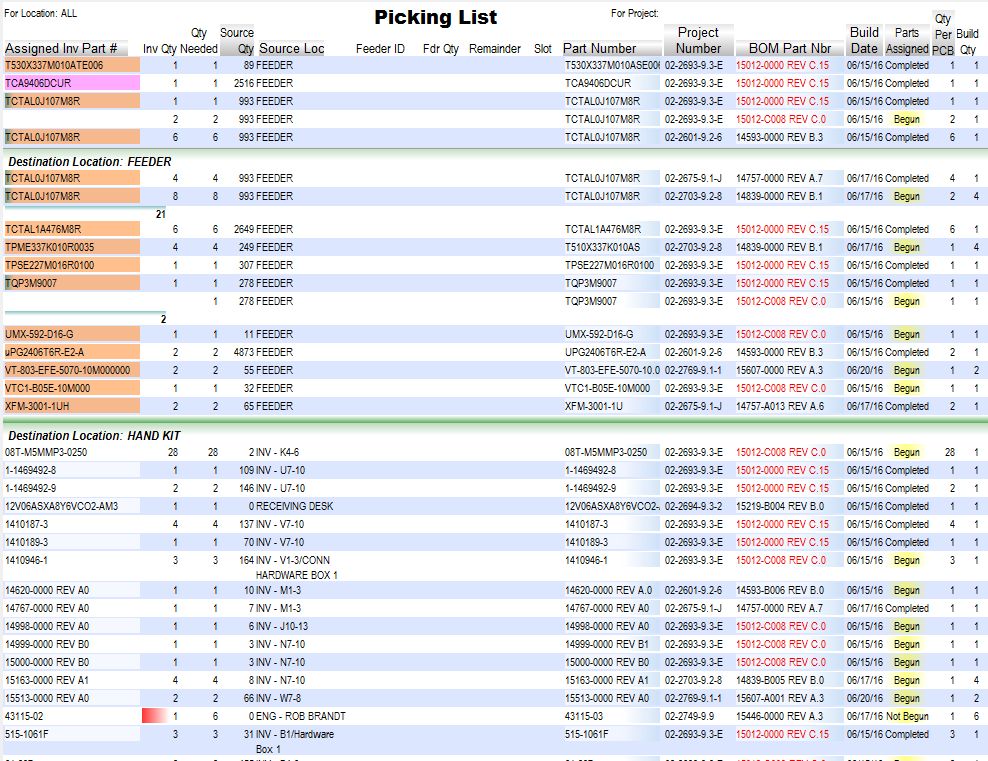Click the "Qty Per PCB" column header
The image size is (988, 761).
[943, 35]
